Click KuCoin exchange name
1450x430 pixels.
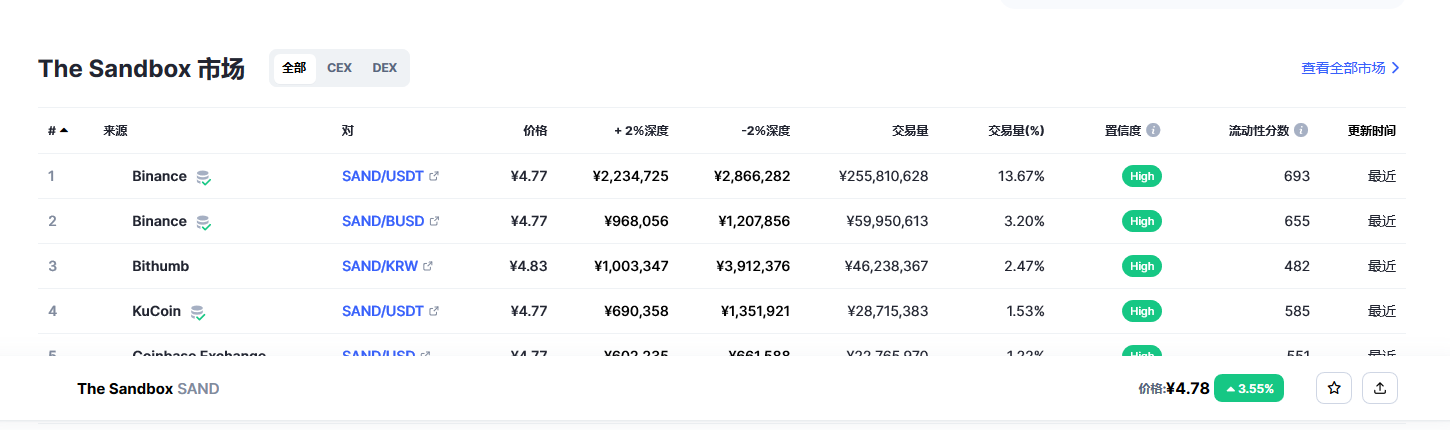pyautogui.click(x=156, y=311)
